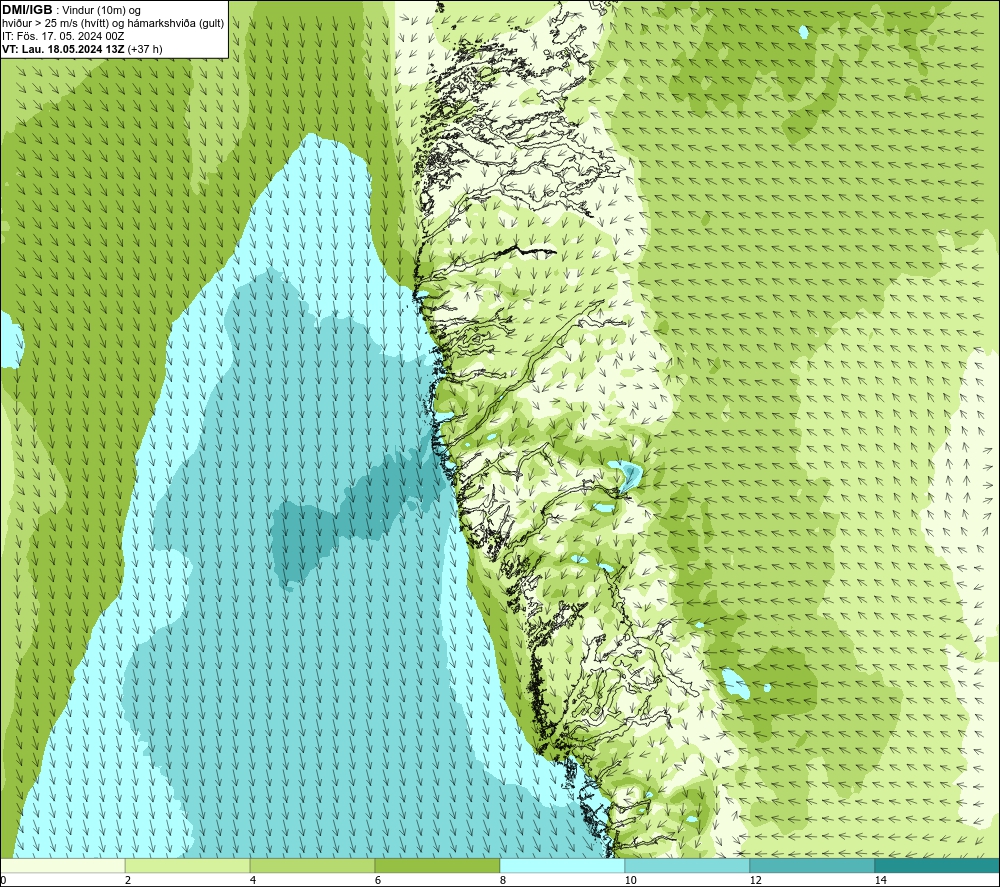Click the legend scale label '2'

click(x=128, y=880)
